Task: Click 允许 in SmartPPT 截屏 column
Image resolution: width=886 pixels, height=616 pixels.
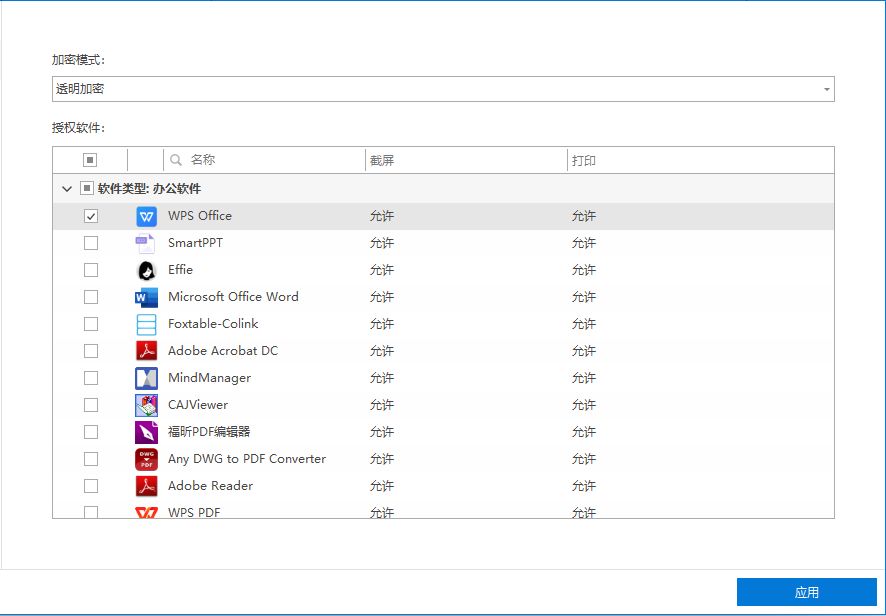Action: pyautogui.click(x=382, y=243)
